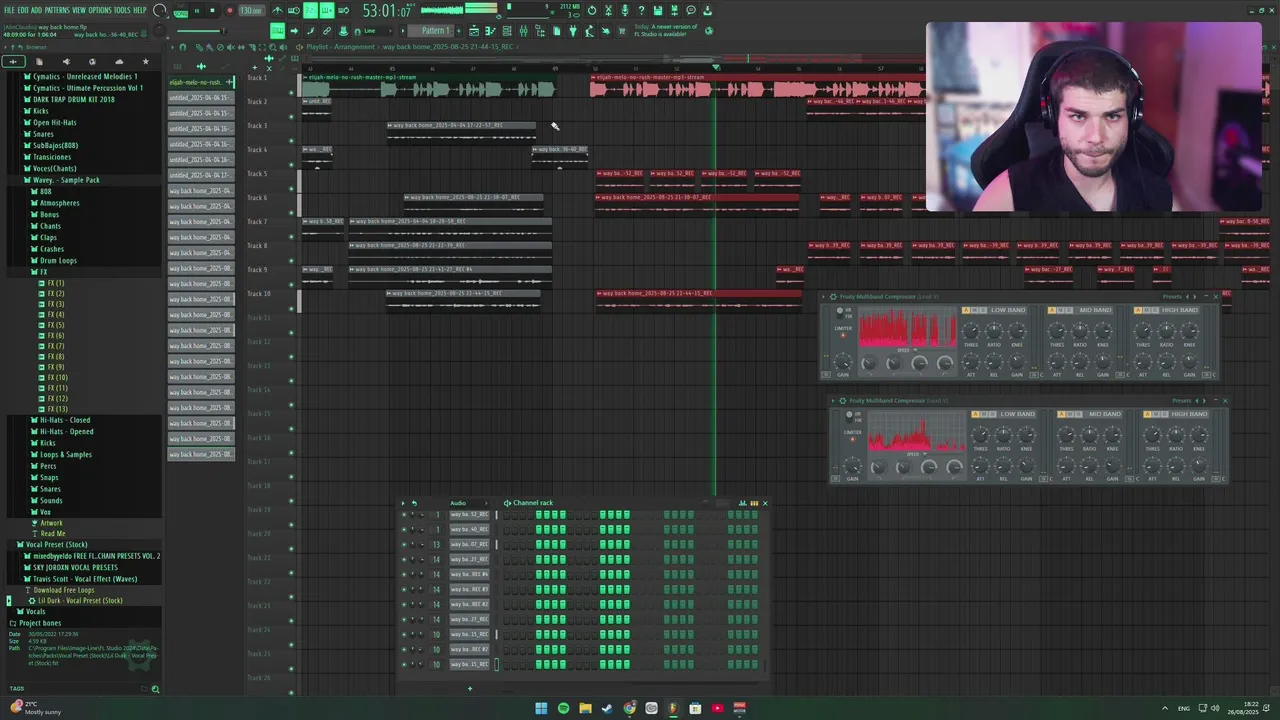The height and width of the screenshot is (720, 1280).
Task: Flip IIR/FIR switch on upper compressor
Action: [x=840, y=313]
